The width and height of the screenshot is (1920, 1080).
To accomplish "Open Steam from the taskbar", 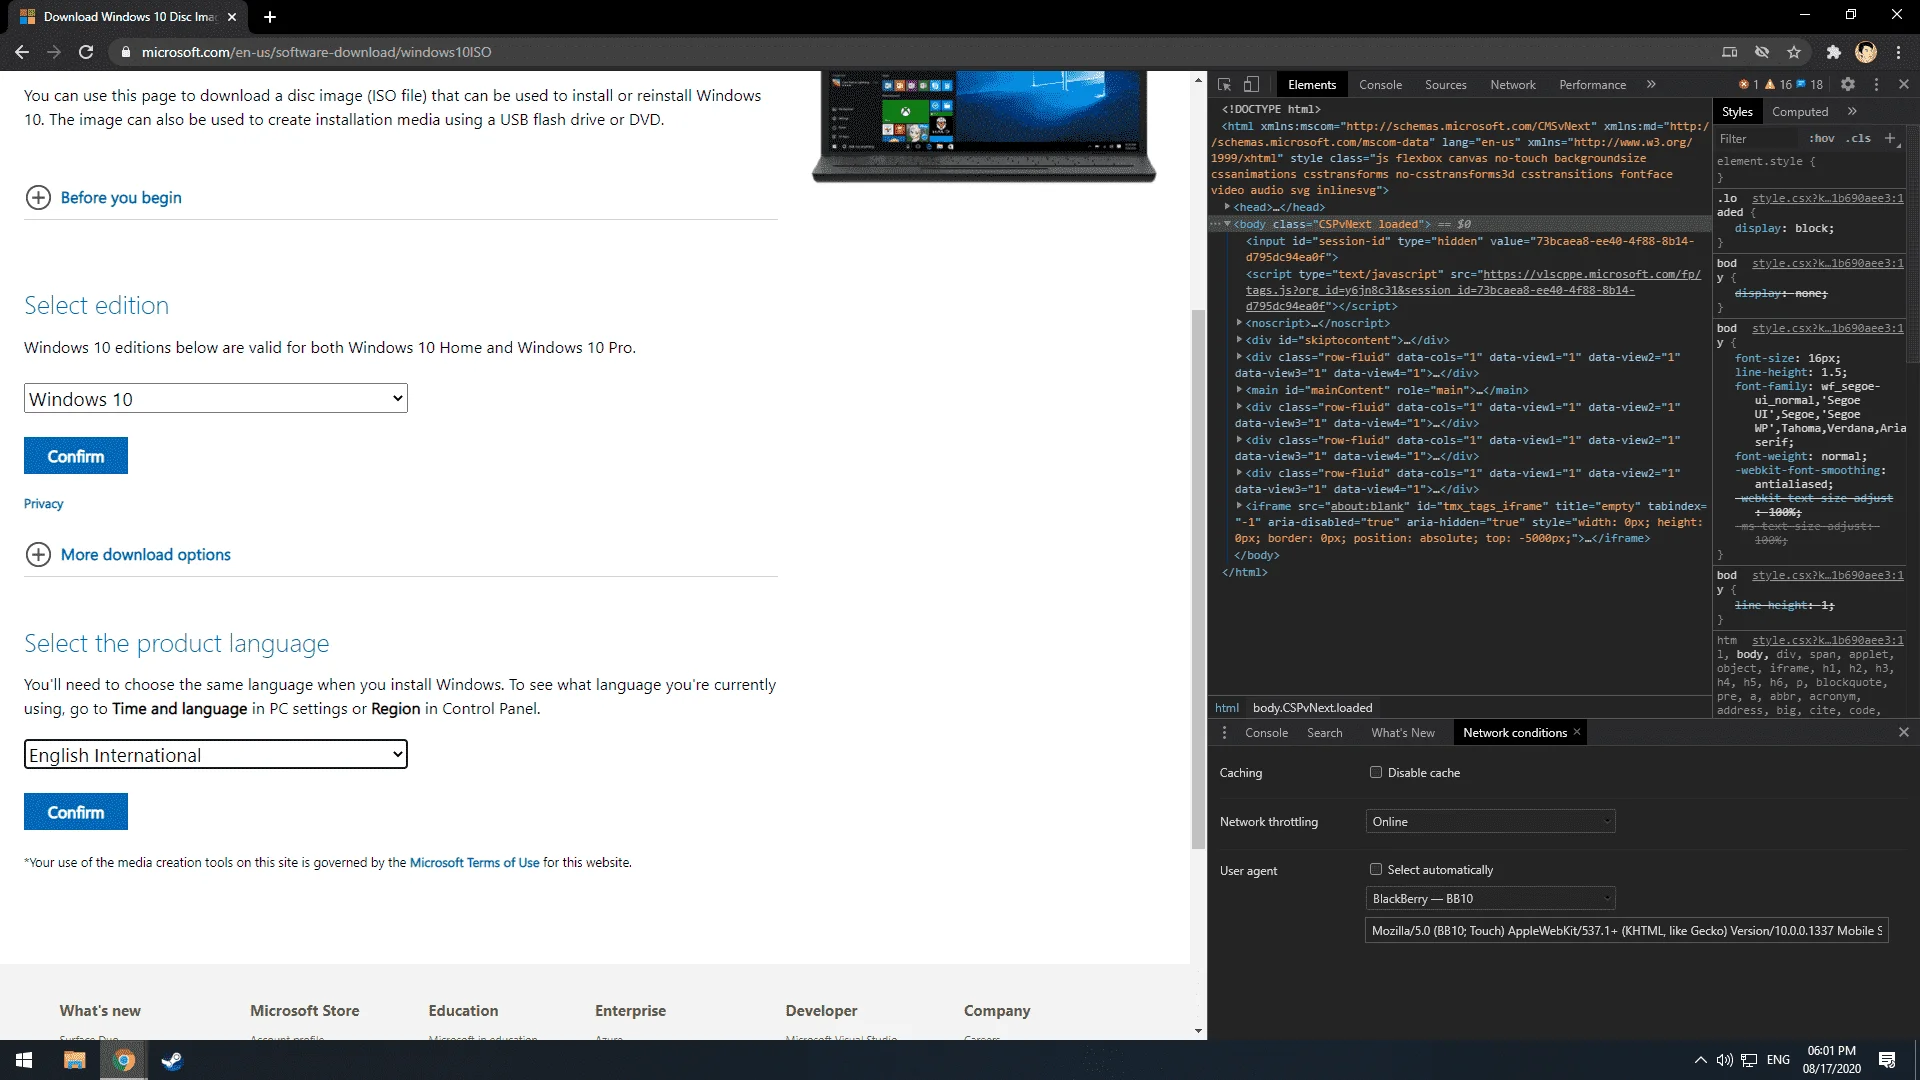I will (172, 1060).
